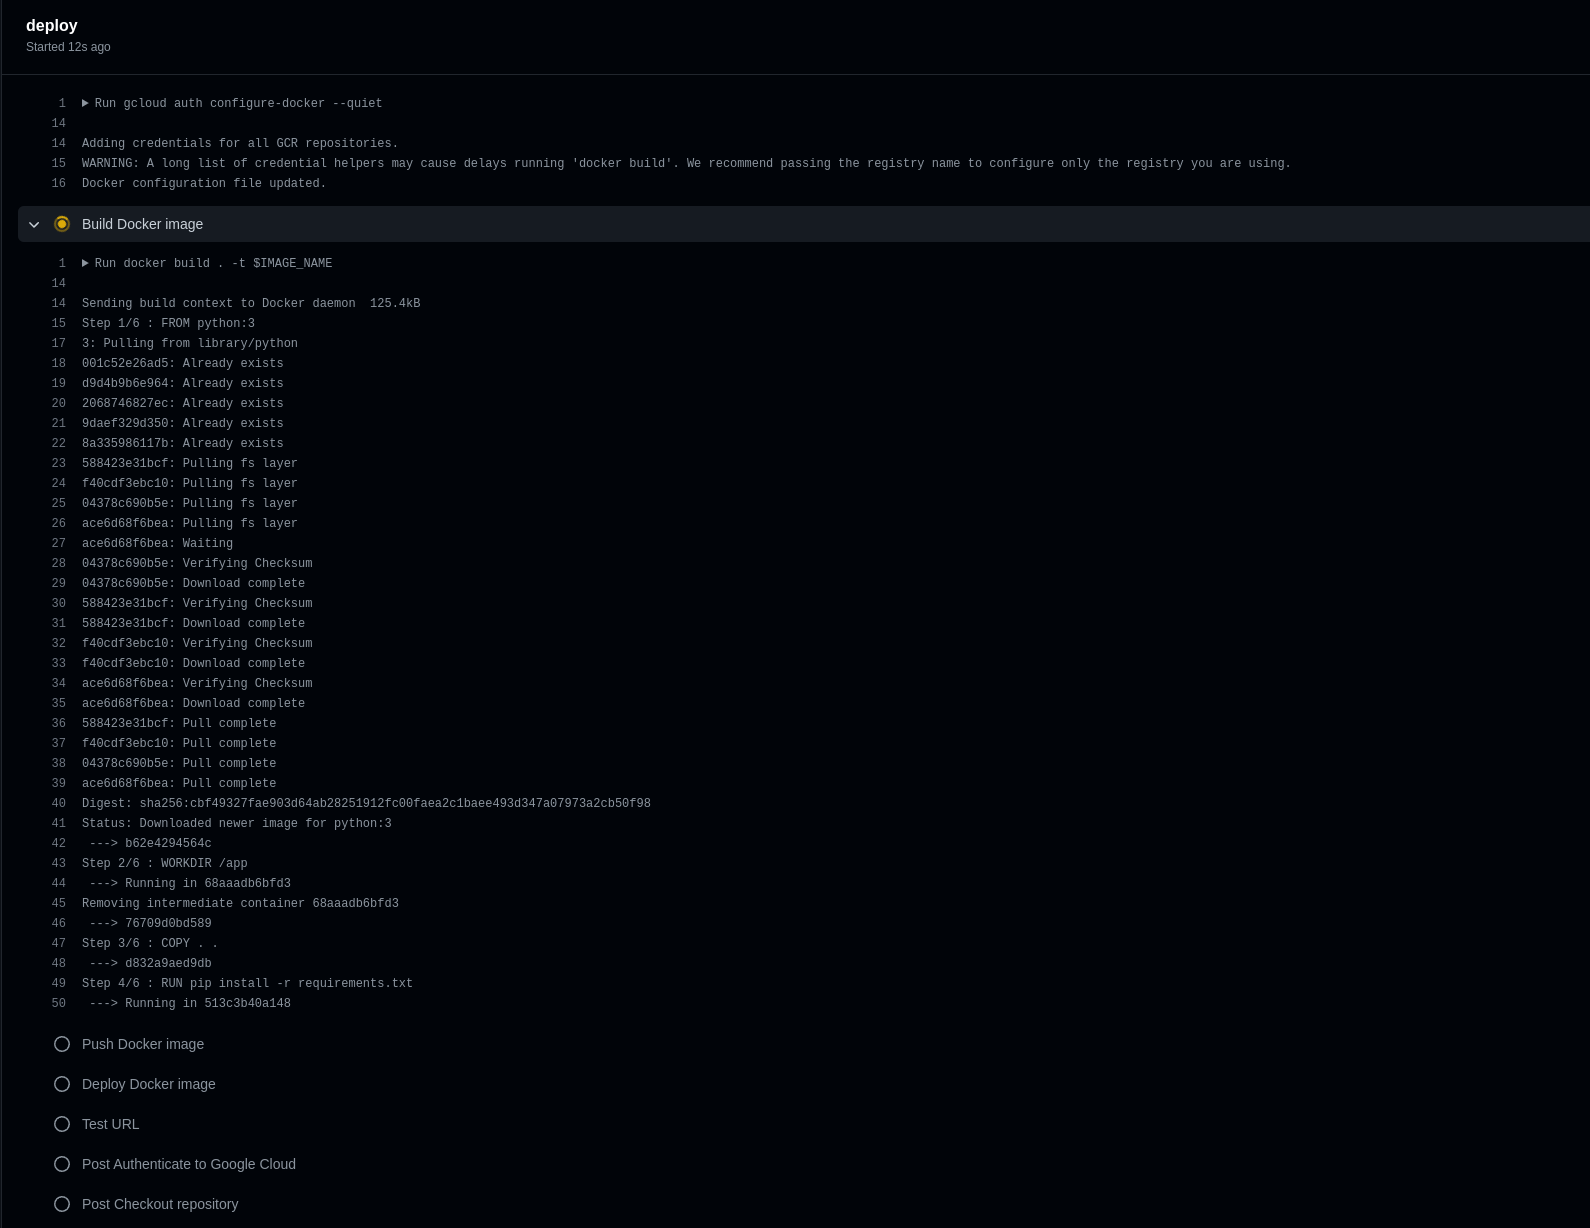Click the 'Started 12s ago' timestamp
1590x1228 pixels.
coord(68,47)
